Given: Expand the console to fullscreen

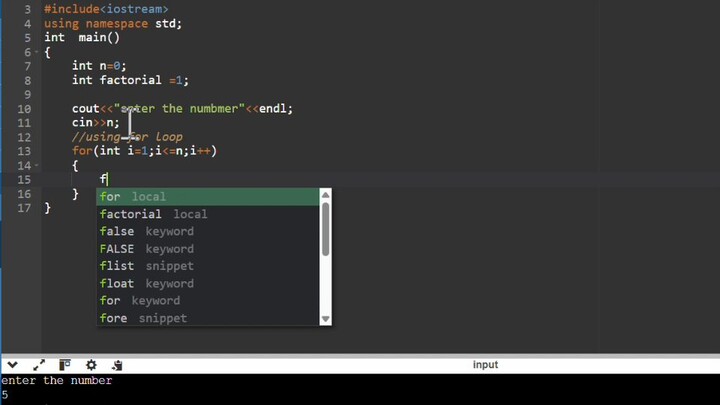Looking at the screenshot, I should tap(39, 365).
